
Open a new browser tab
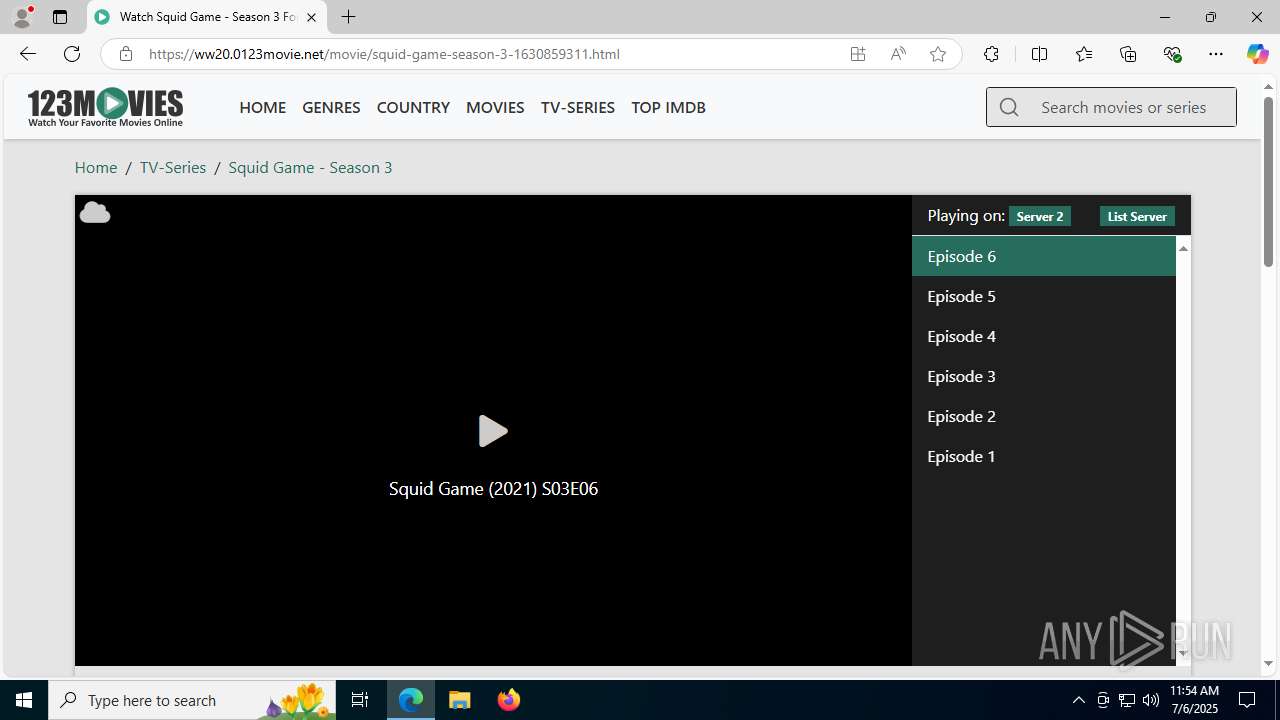[x=348, y=17]
